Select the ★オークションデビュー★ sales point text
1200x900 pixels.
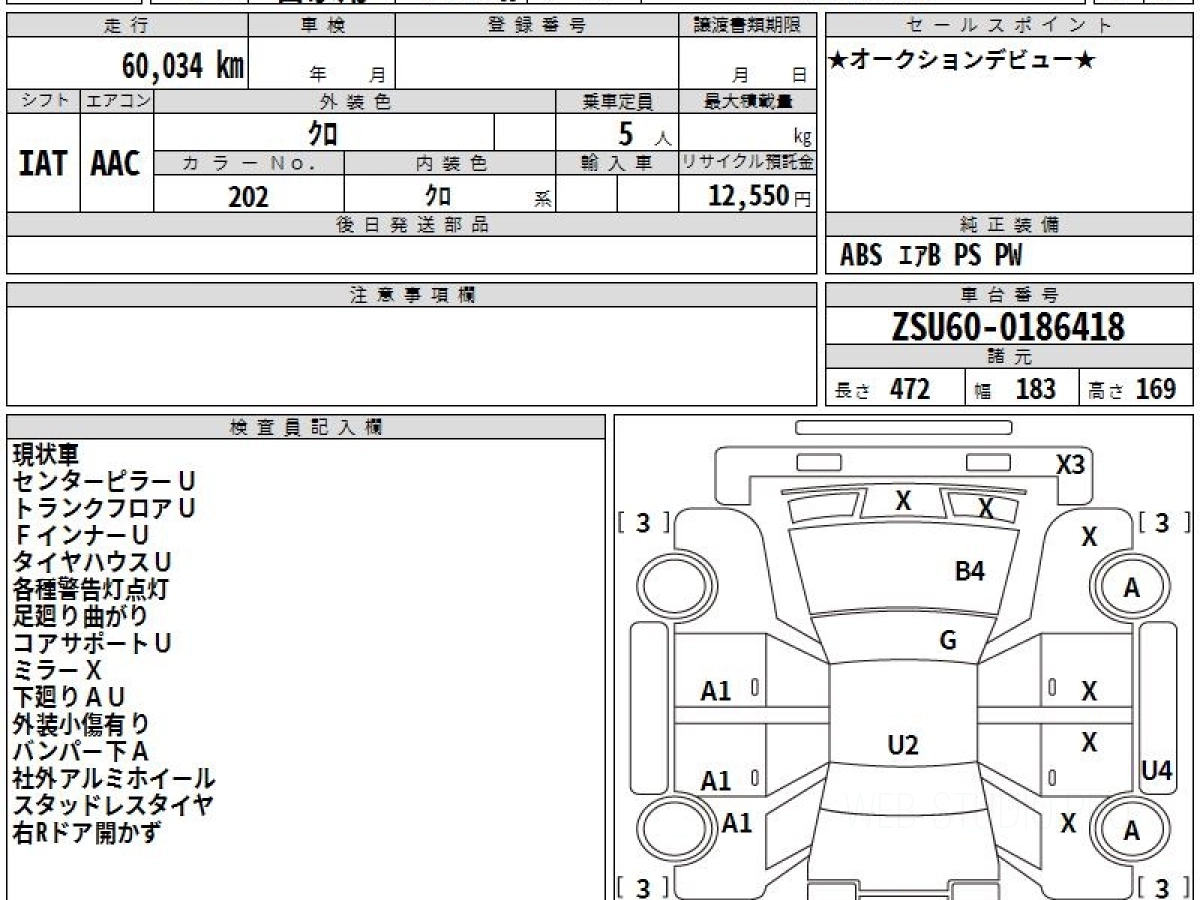click(962, 61)
